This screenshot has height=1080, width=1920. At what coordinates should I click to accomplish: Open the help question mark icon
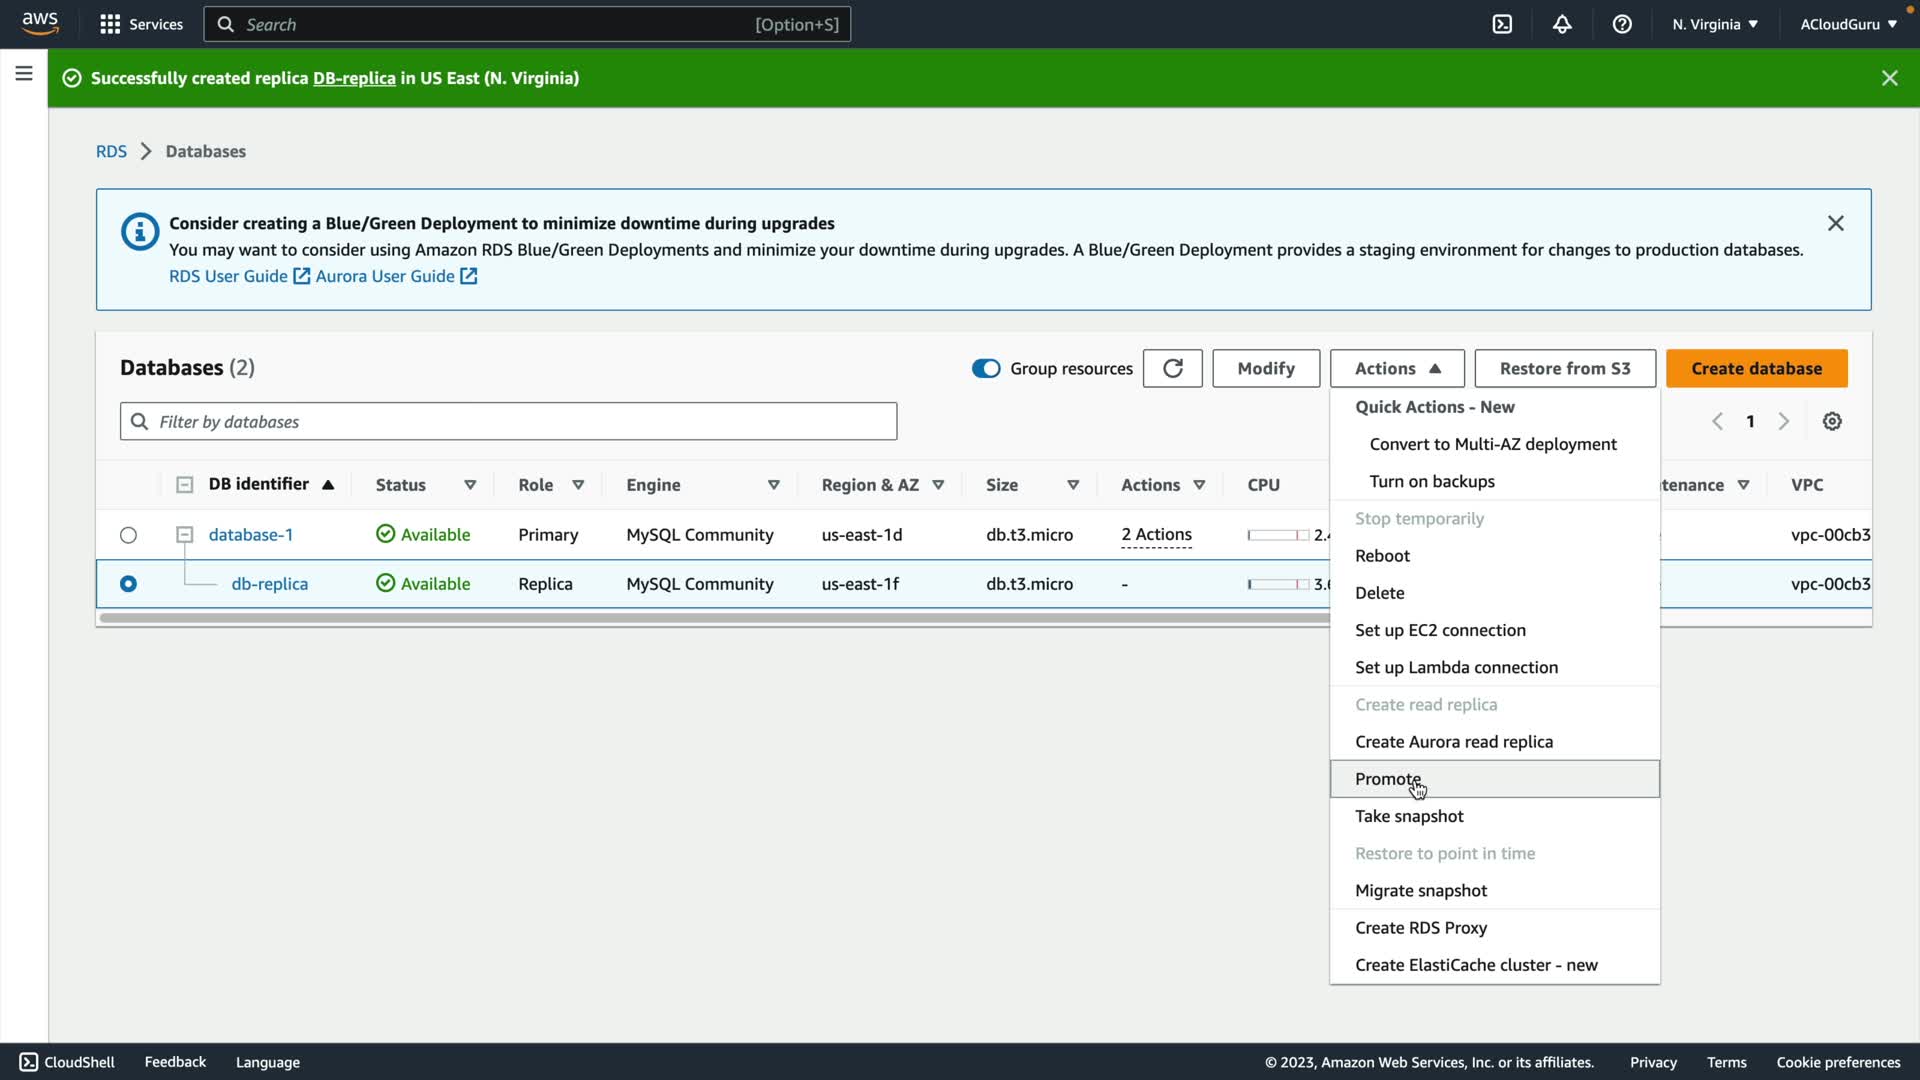[1622, 24]
